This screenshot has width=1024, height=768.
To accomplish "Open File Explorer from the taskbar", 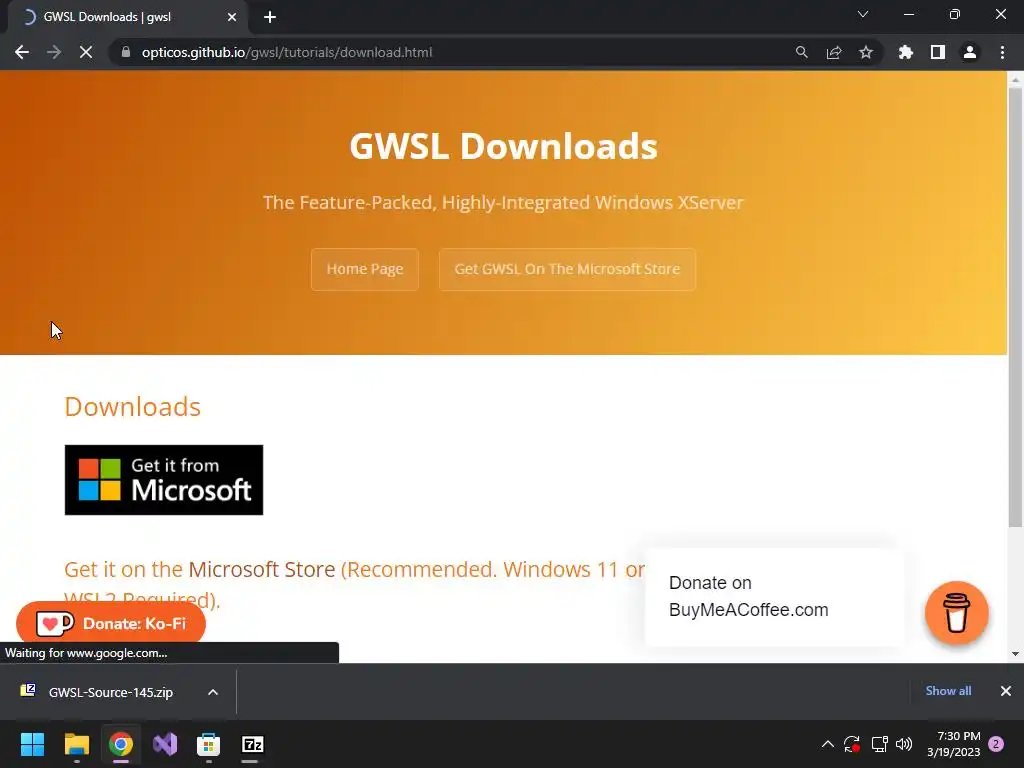I will pos(76,744).
